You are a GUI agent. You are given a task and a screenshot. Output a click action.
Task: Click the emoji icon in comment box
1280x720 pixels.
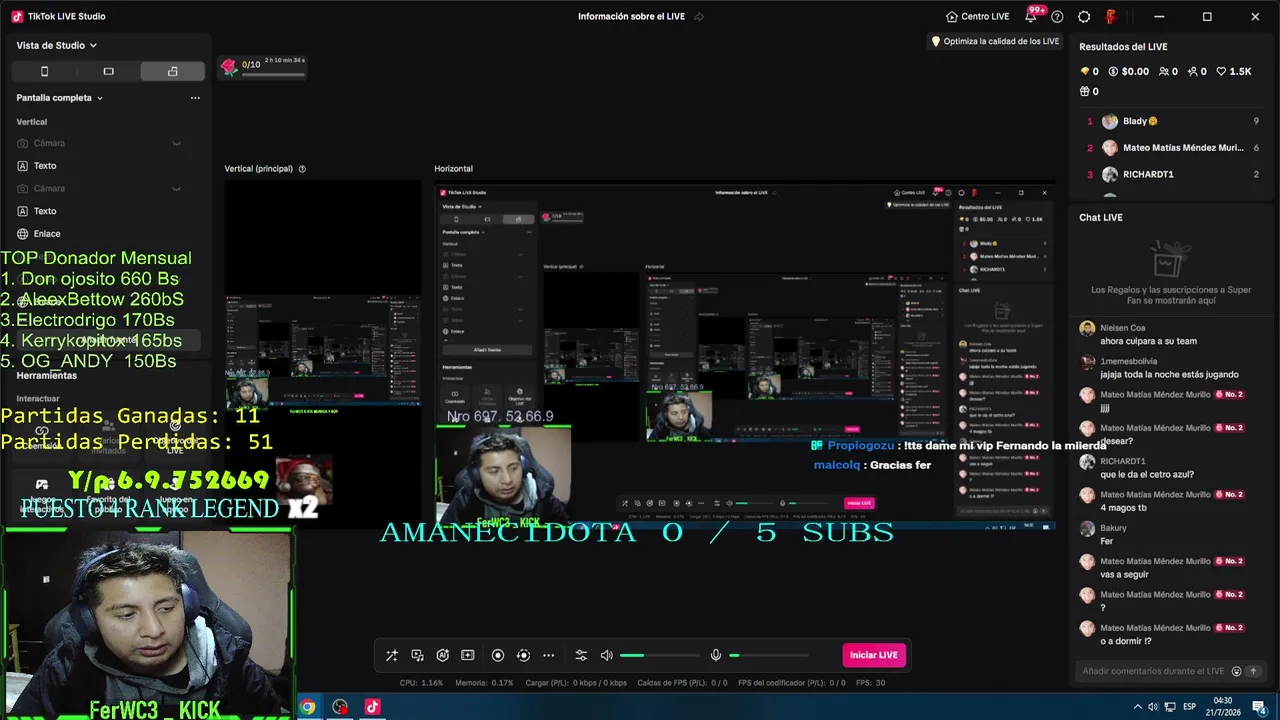(x=1236, y=671)
